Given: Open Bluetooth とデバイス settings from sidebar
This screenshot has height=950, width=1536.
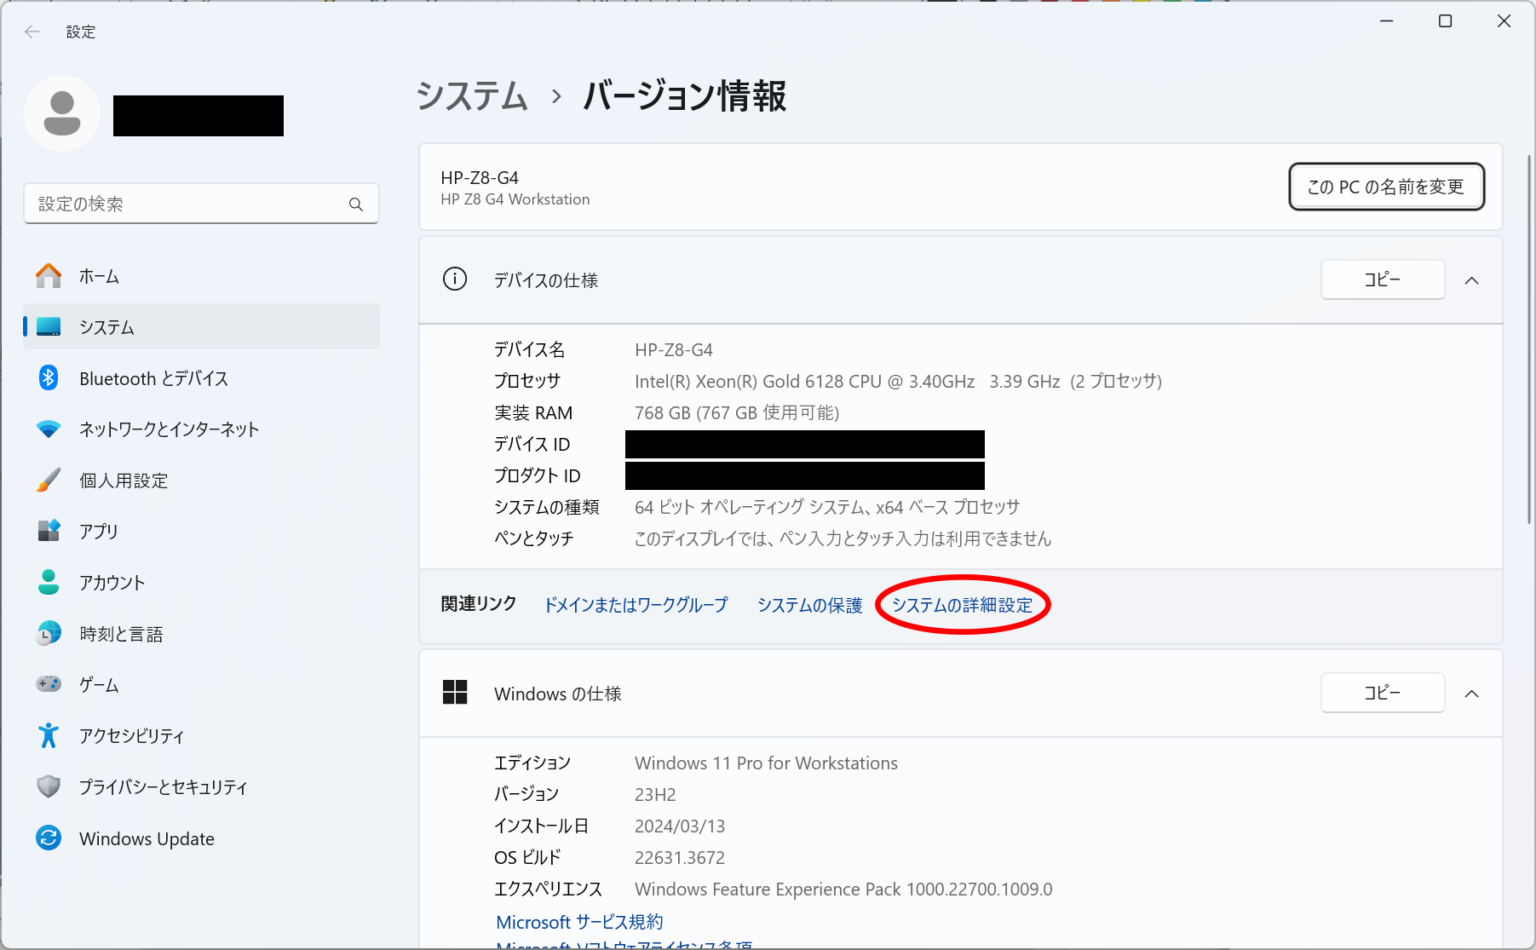Looking at the screenshot, I should [x=155, y=378].
